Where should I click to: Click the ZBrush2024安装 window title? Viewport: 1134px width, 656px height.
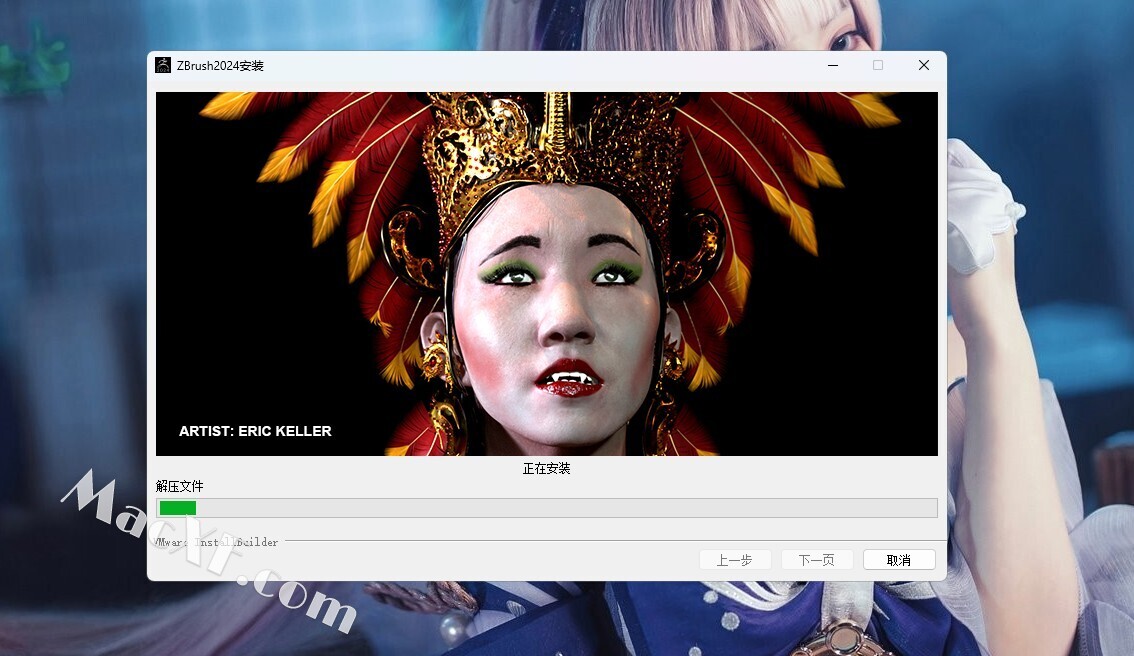(x=220, y=66)
